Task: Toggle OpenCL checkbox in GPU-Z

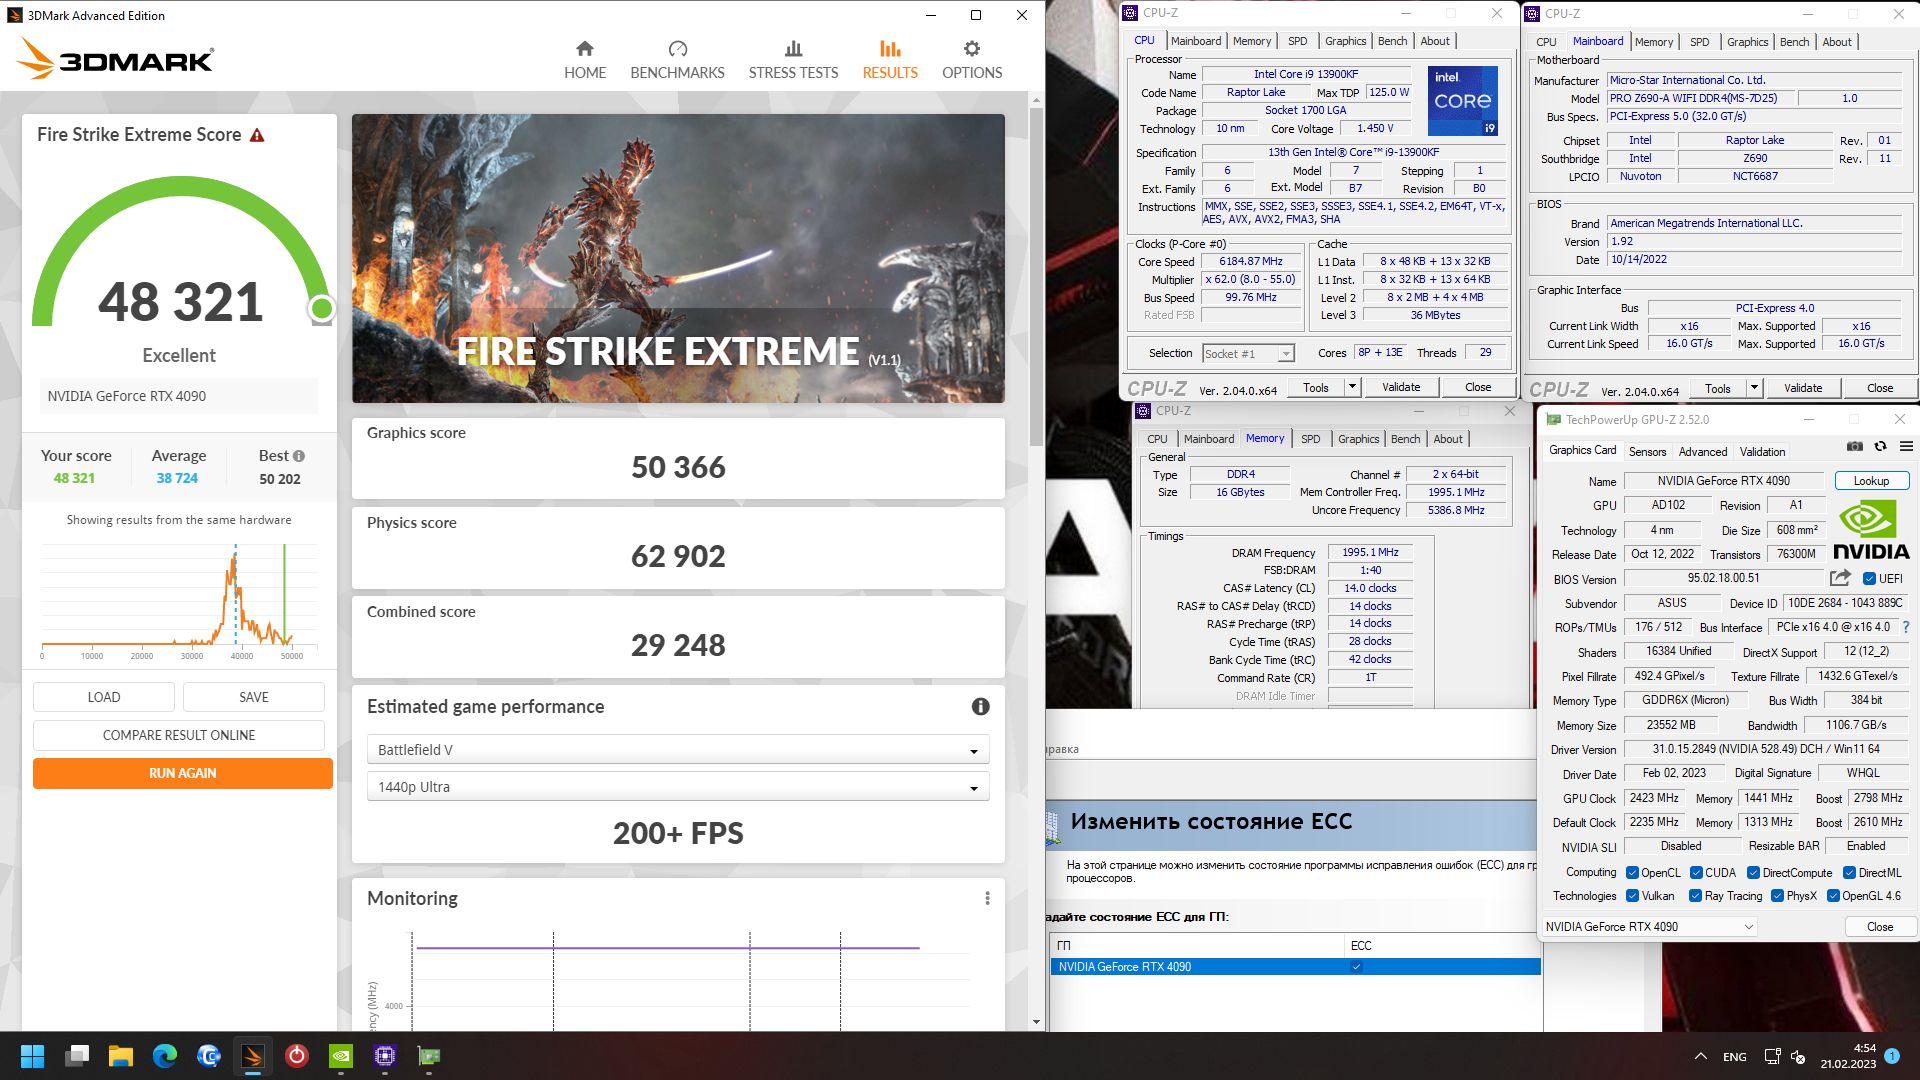Action: tap(1632, 873)
